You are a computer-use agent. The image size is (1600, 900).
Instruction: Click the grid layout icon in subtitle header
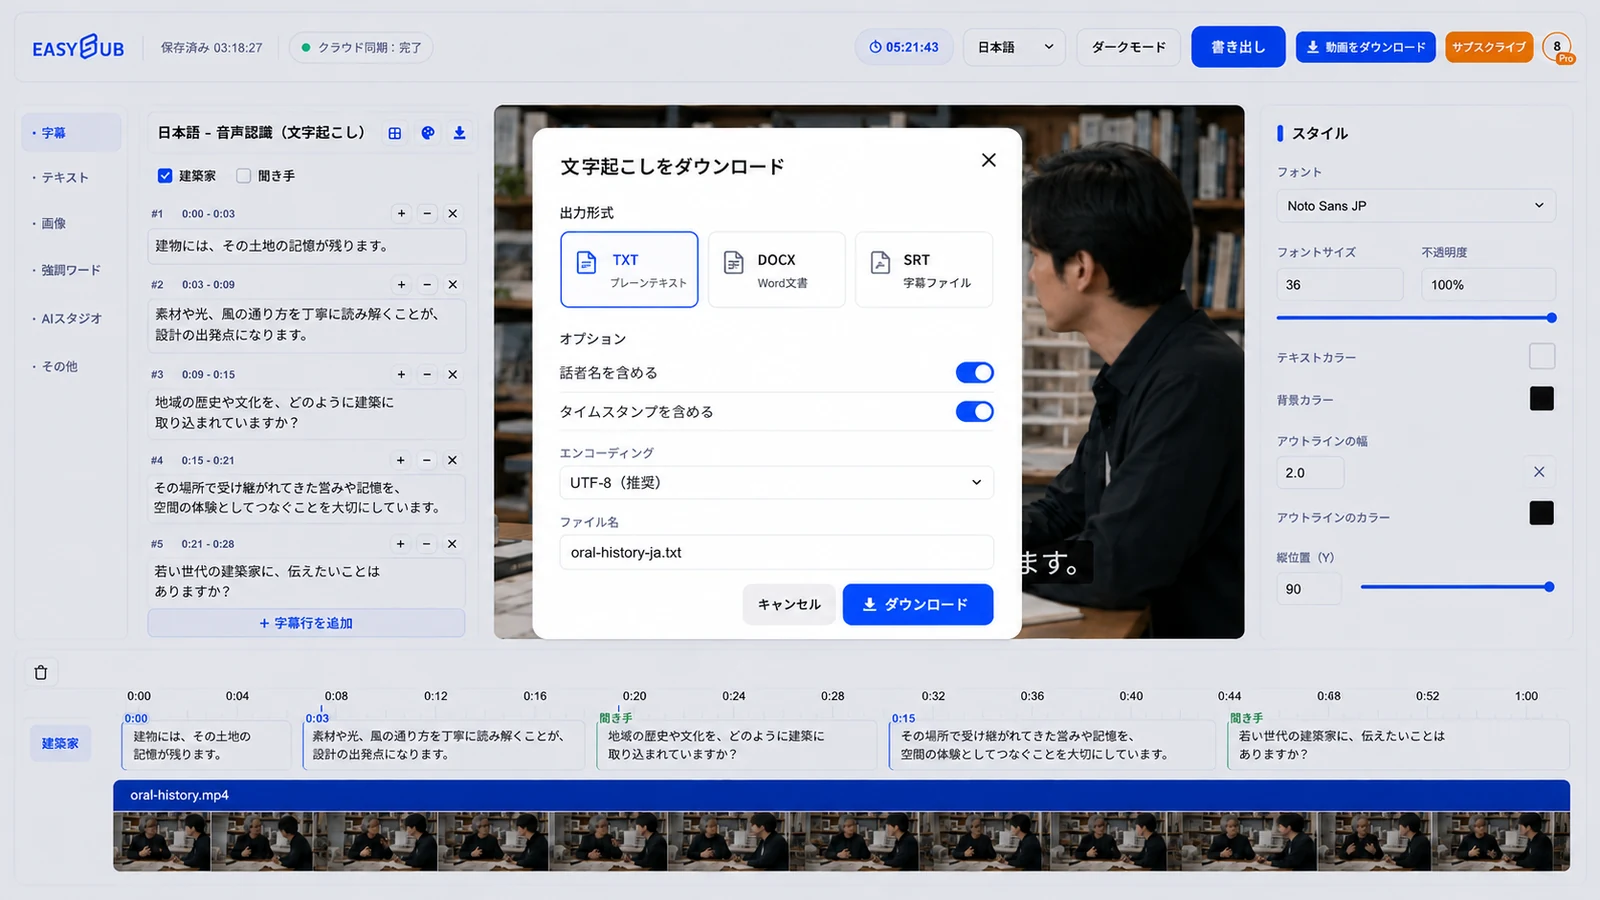coord(395,133)
